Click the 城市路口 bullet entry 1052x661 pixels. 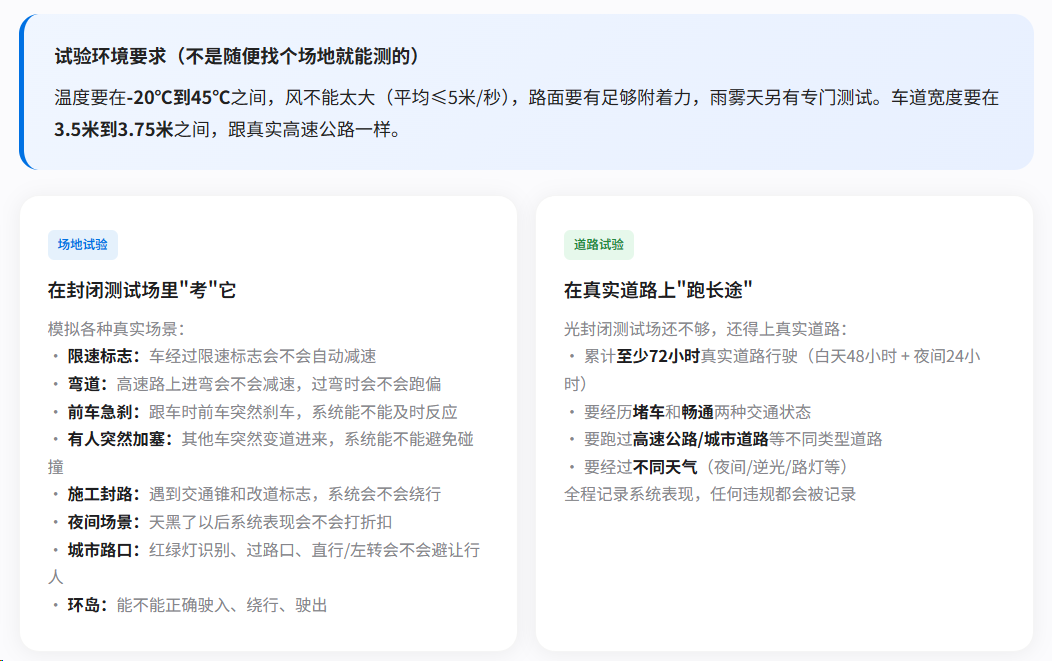click(270, 550)
